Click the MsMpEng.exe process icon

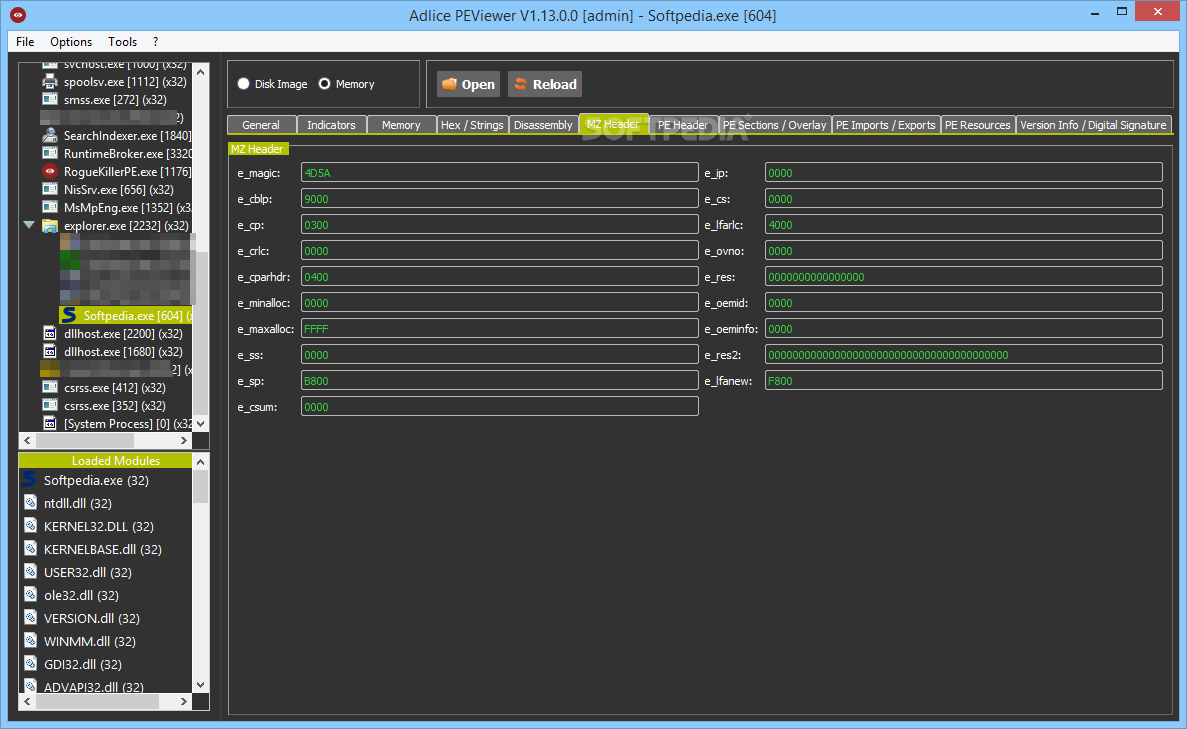[50, 207]
